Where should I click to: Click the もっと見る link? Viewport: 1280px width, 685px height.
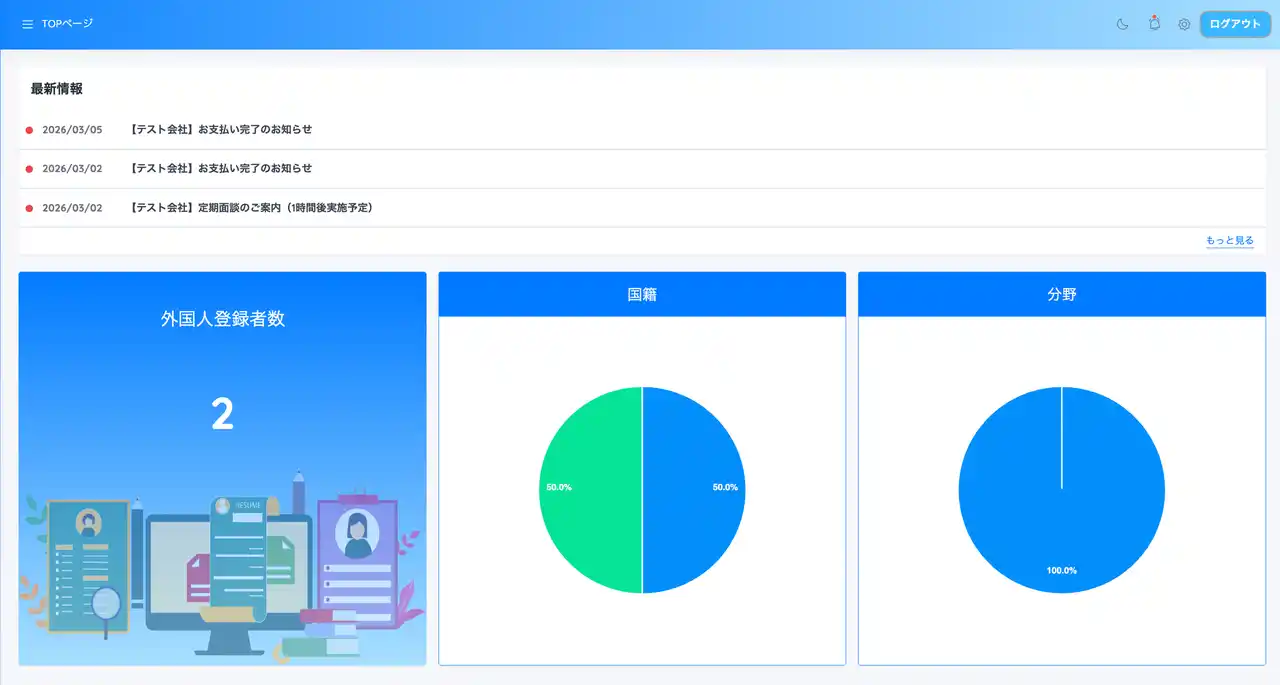(x=1229, y=241)
